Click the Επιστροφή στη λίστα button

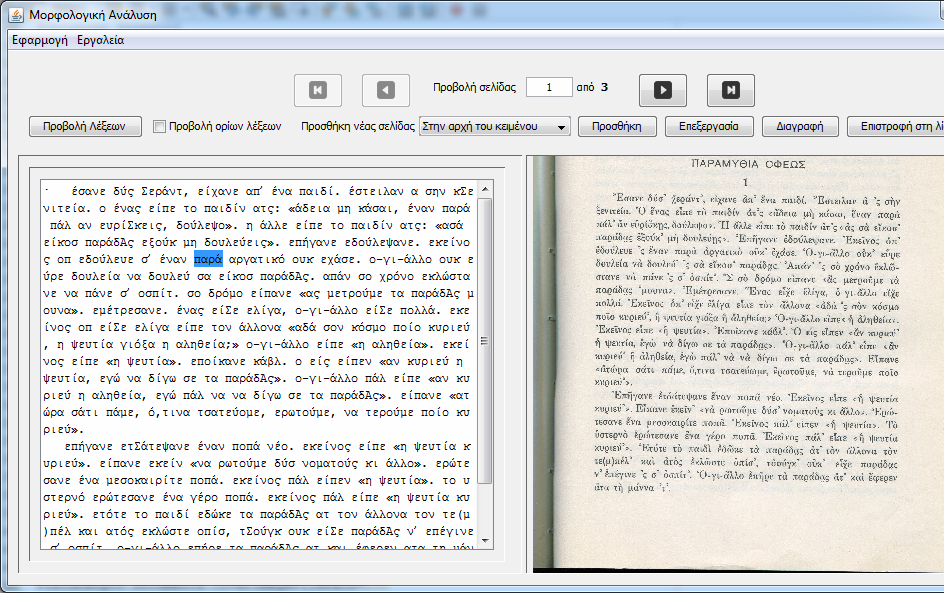click(x=896, y=126)
